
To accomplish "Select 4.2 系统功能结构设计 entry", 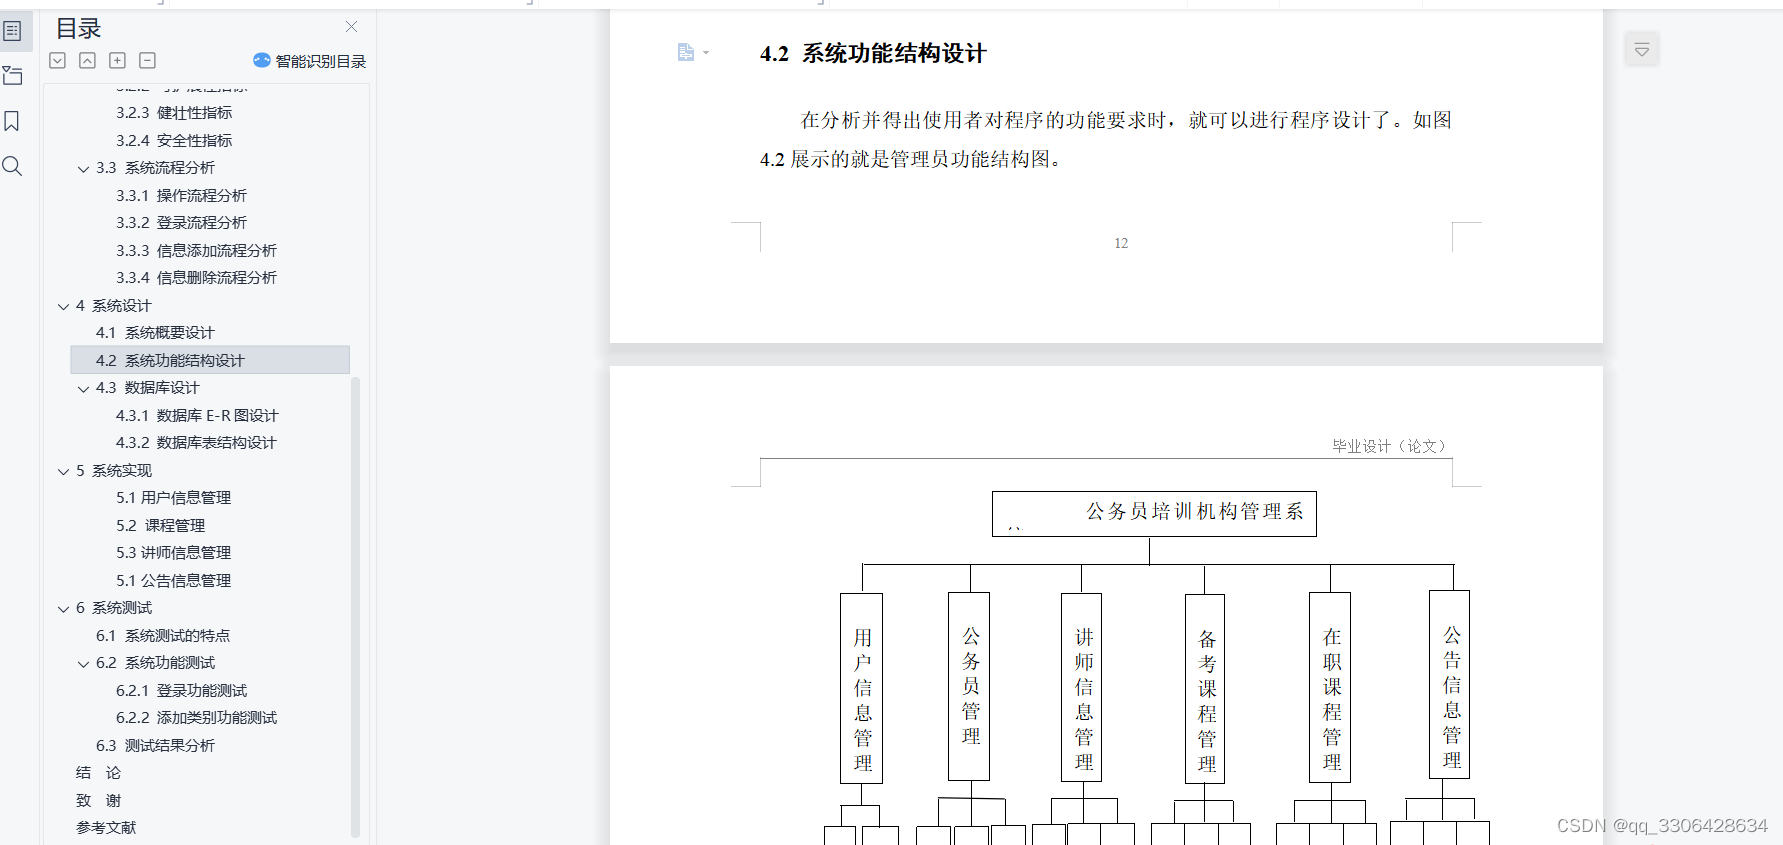I will (x=210, y=360).
